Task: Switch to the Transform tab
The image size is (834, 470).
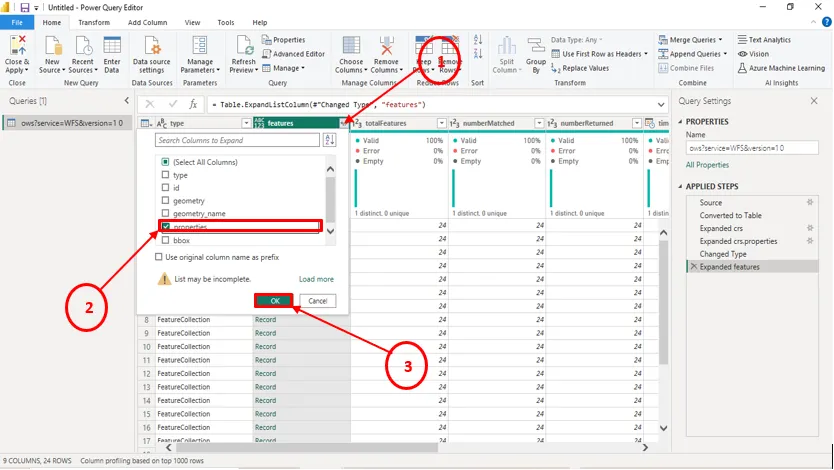Action: pyautogui.click(x=94, y=22)
